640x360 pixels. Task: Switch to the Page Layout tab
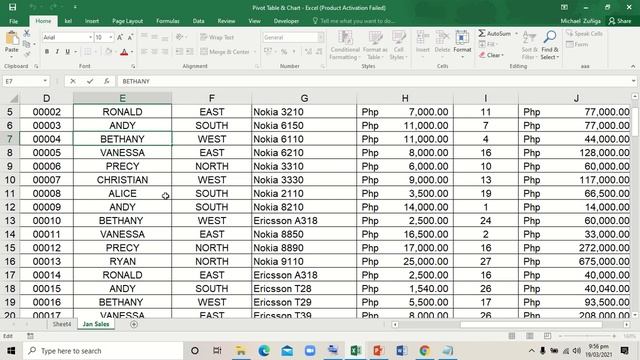point(127,21)
